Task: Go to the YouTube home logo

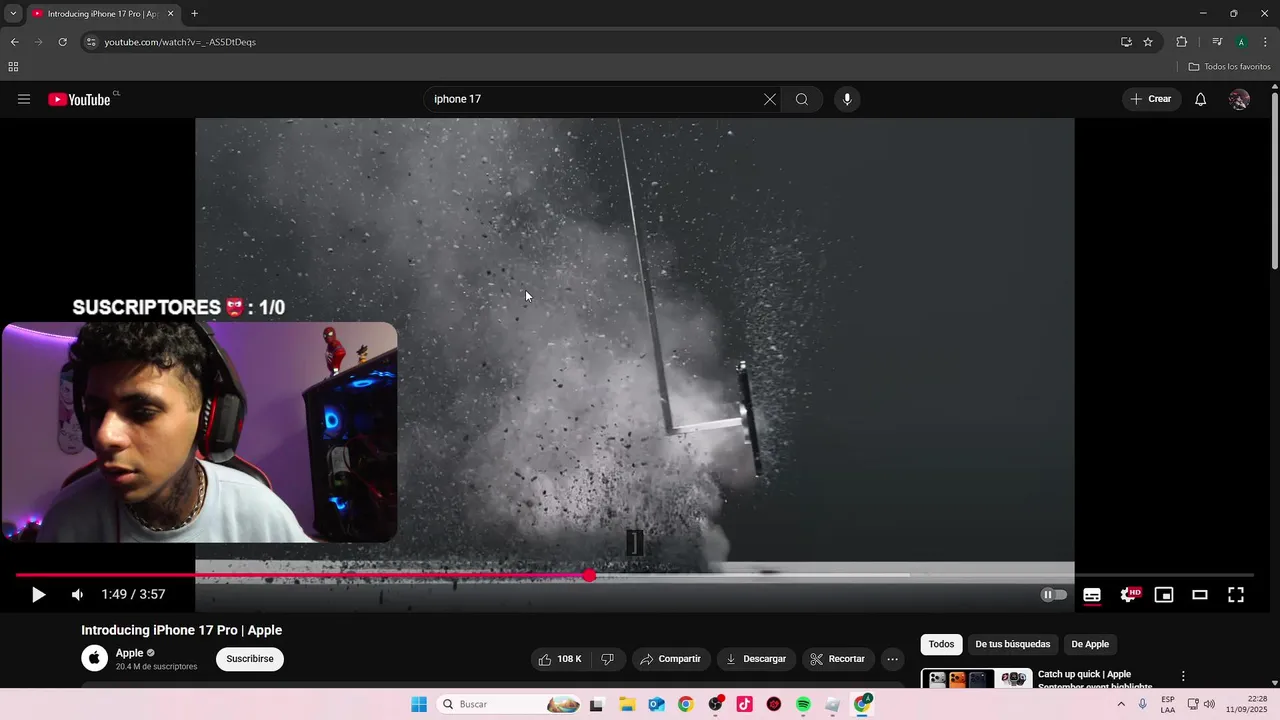Action: [80, 99]
